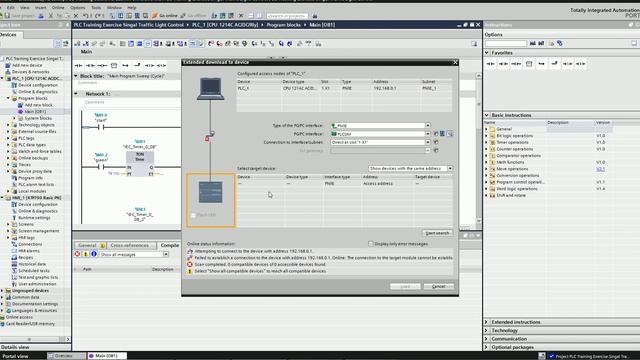Click the binoculars search icon beside the search field
Viewport: 640px width, 360px height.
pyautogui.click(x=315, y=16)
